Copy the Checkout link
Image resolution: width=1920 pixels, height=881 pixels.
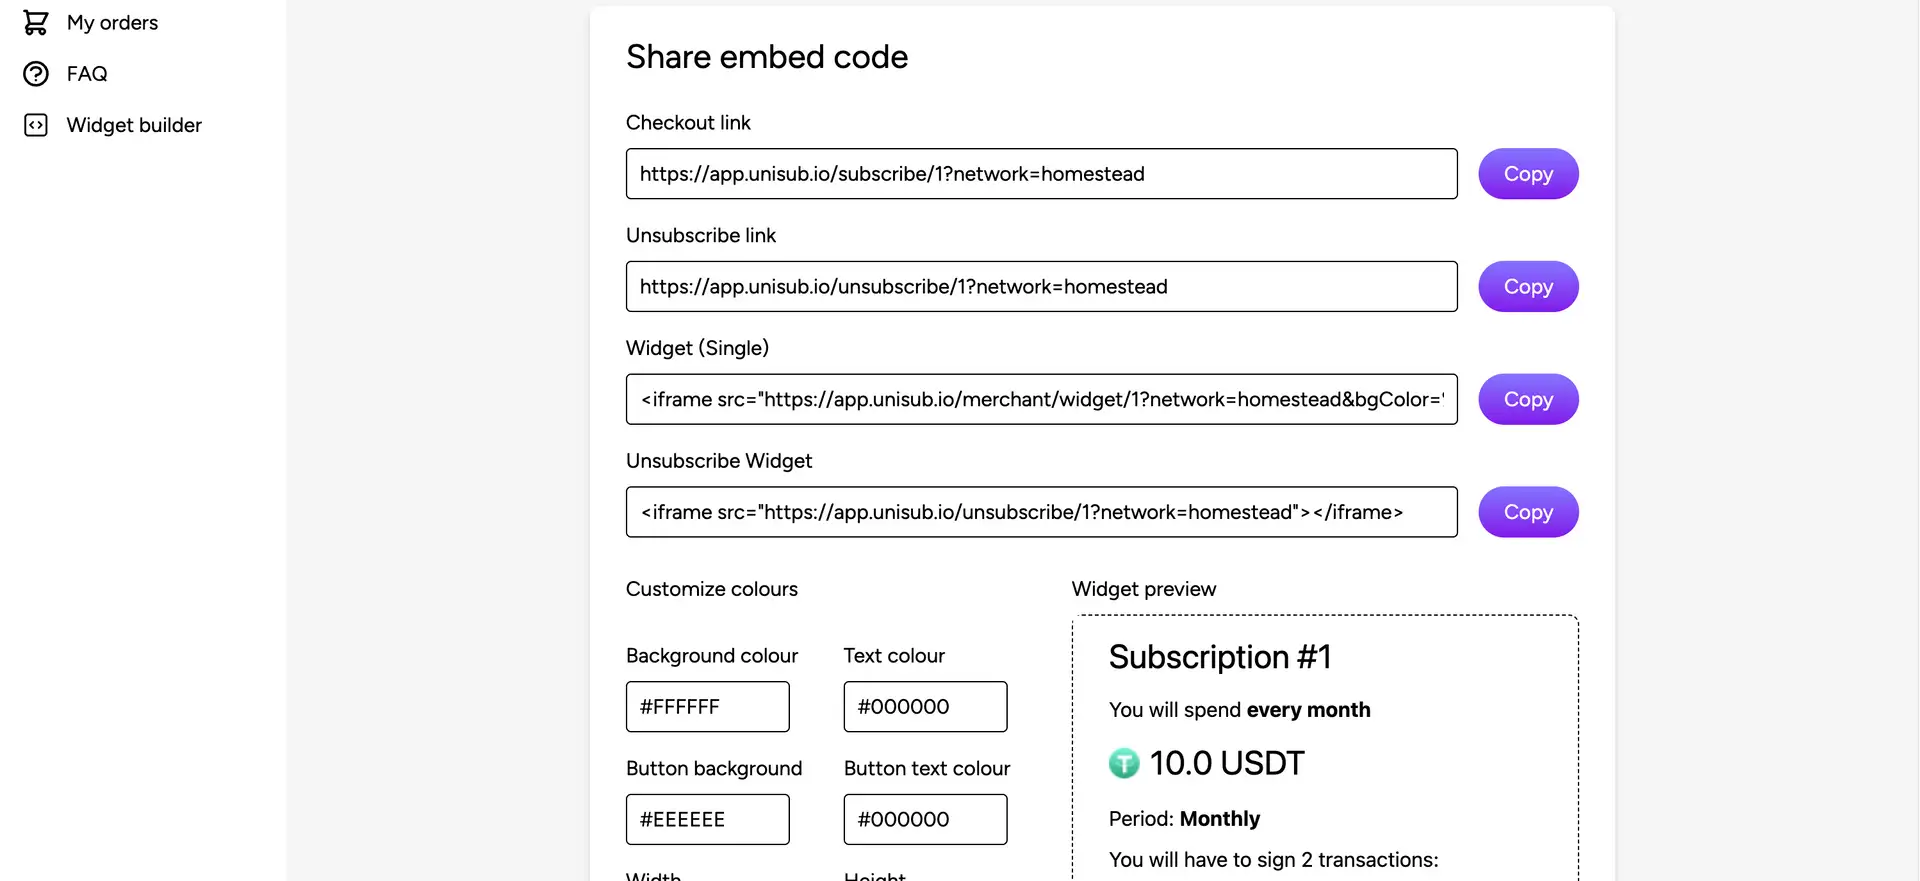pyautogui.click(x=1528, y=174)
